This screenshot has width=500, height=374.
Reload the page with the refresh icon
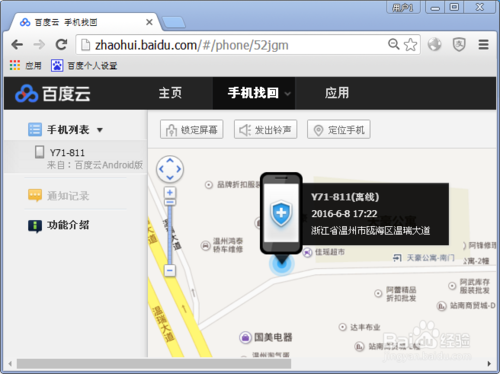point(61,44)
